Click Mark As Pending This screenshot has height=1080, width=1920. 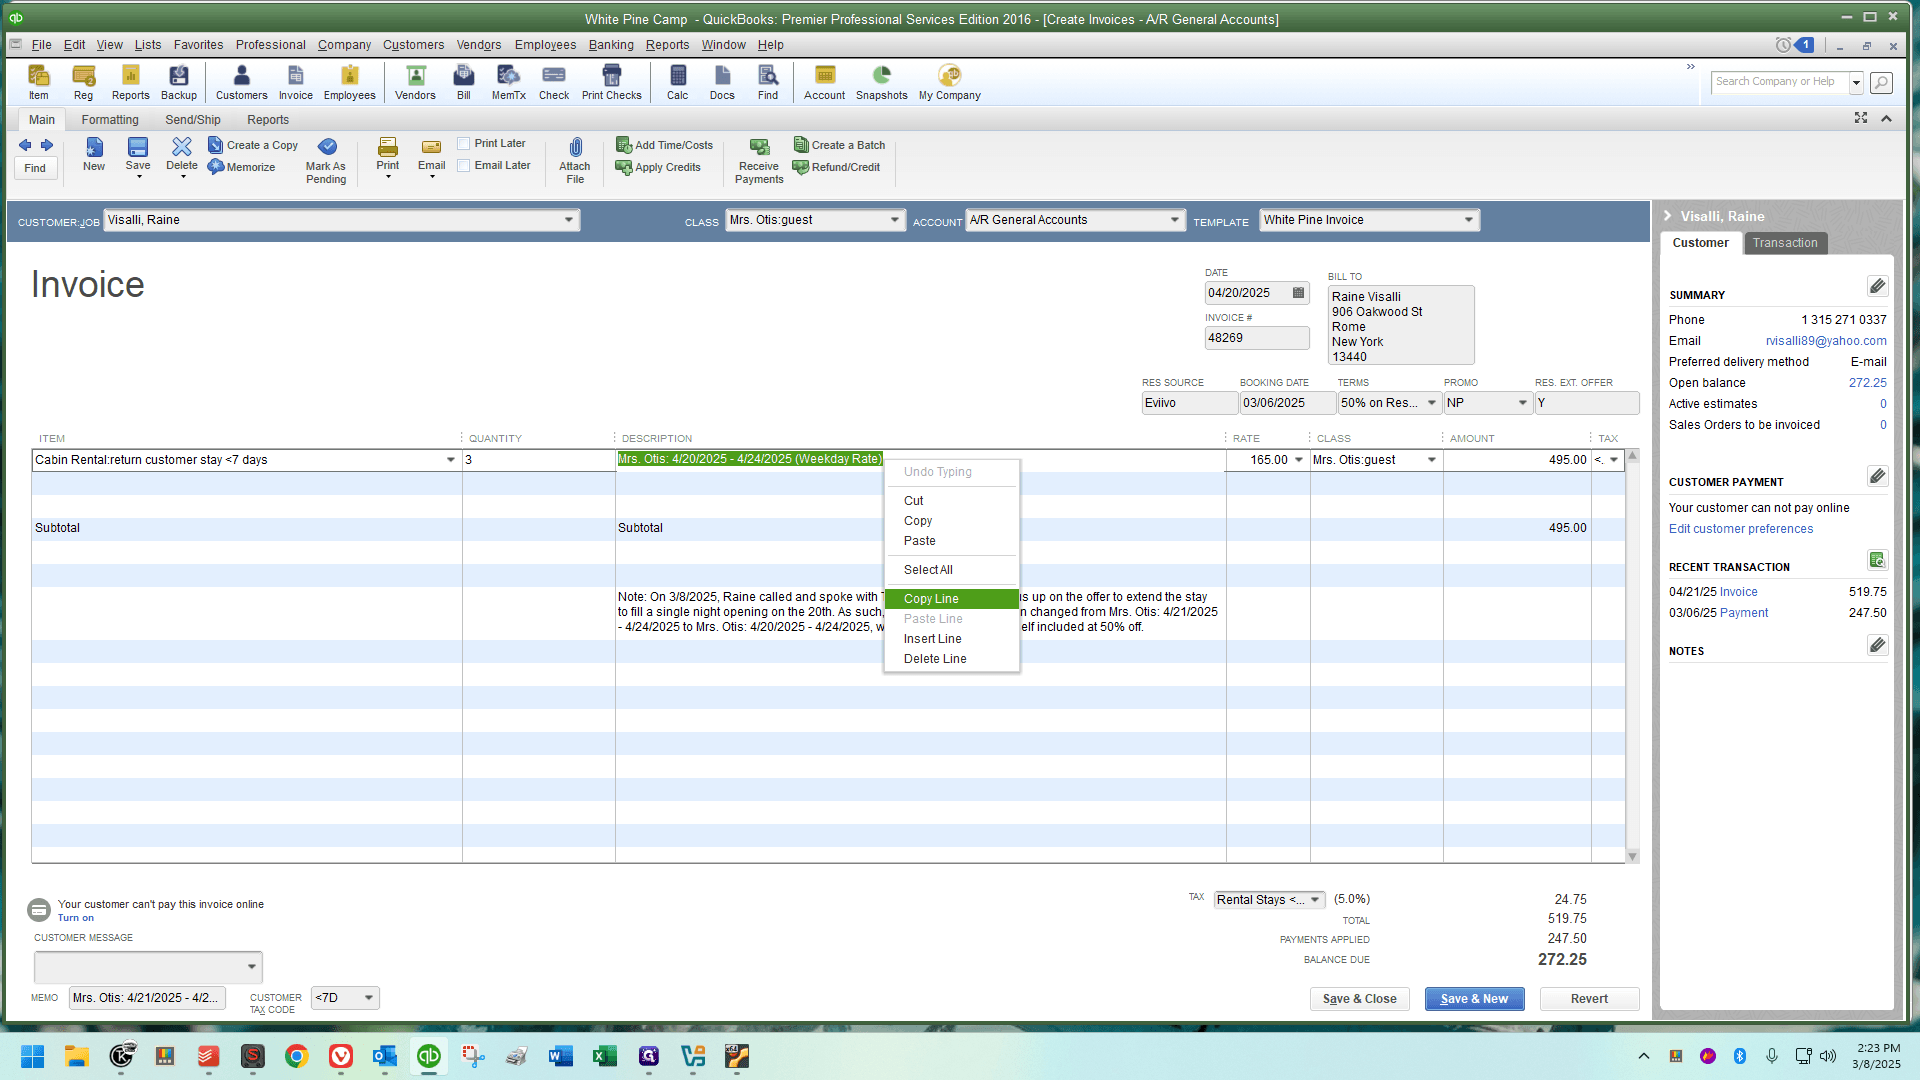(x=326, y=160)
